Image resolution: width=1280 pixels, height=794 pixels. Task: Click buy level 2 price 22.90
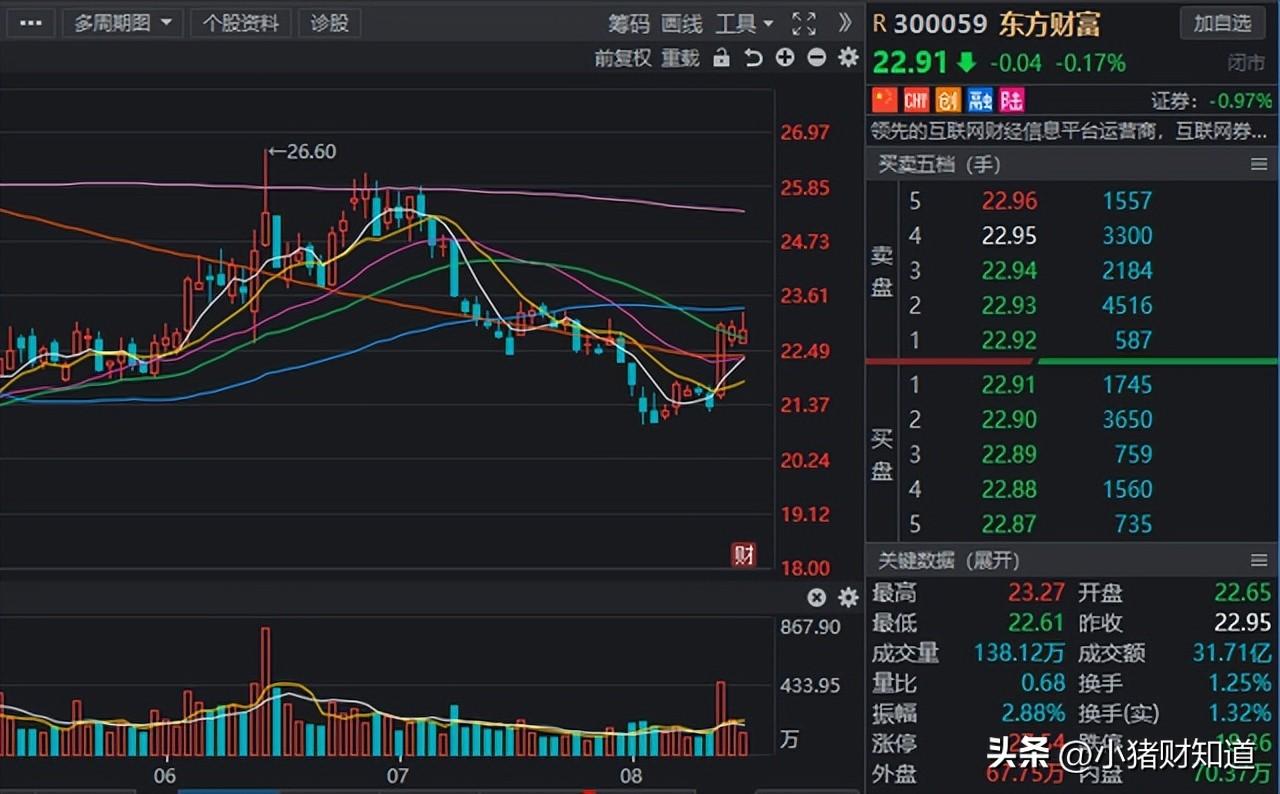1009,420
